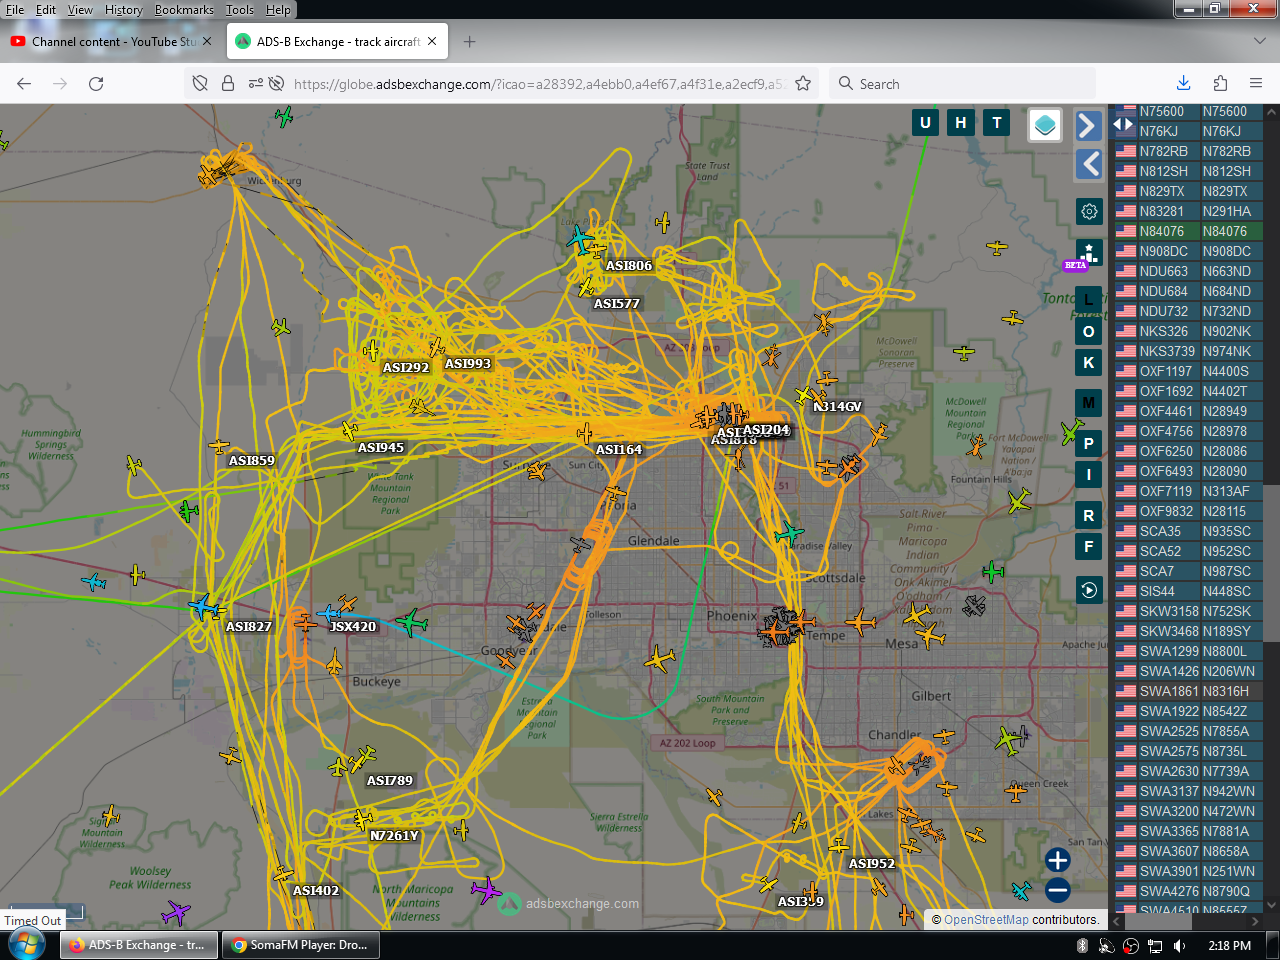
Task: Select flight SWA1861 in the list
Action: pos(1188,691)
